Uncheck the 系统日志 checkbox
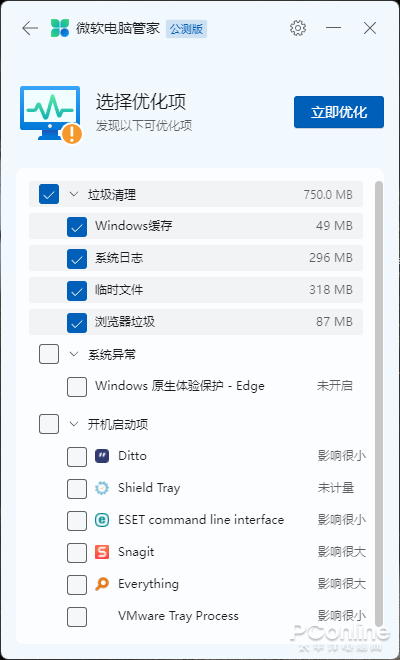The image size is (400, 660). tap(77, 259)
